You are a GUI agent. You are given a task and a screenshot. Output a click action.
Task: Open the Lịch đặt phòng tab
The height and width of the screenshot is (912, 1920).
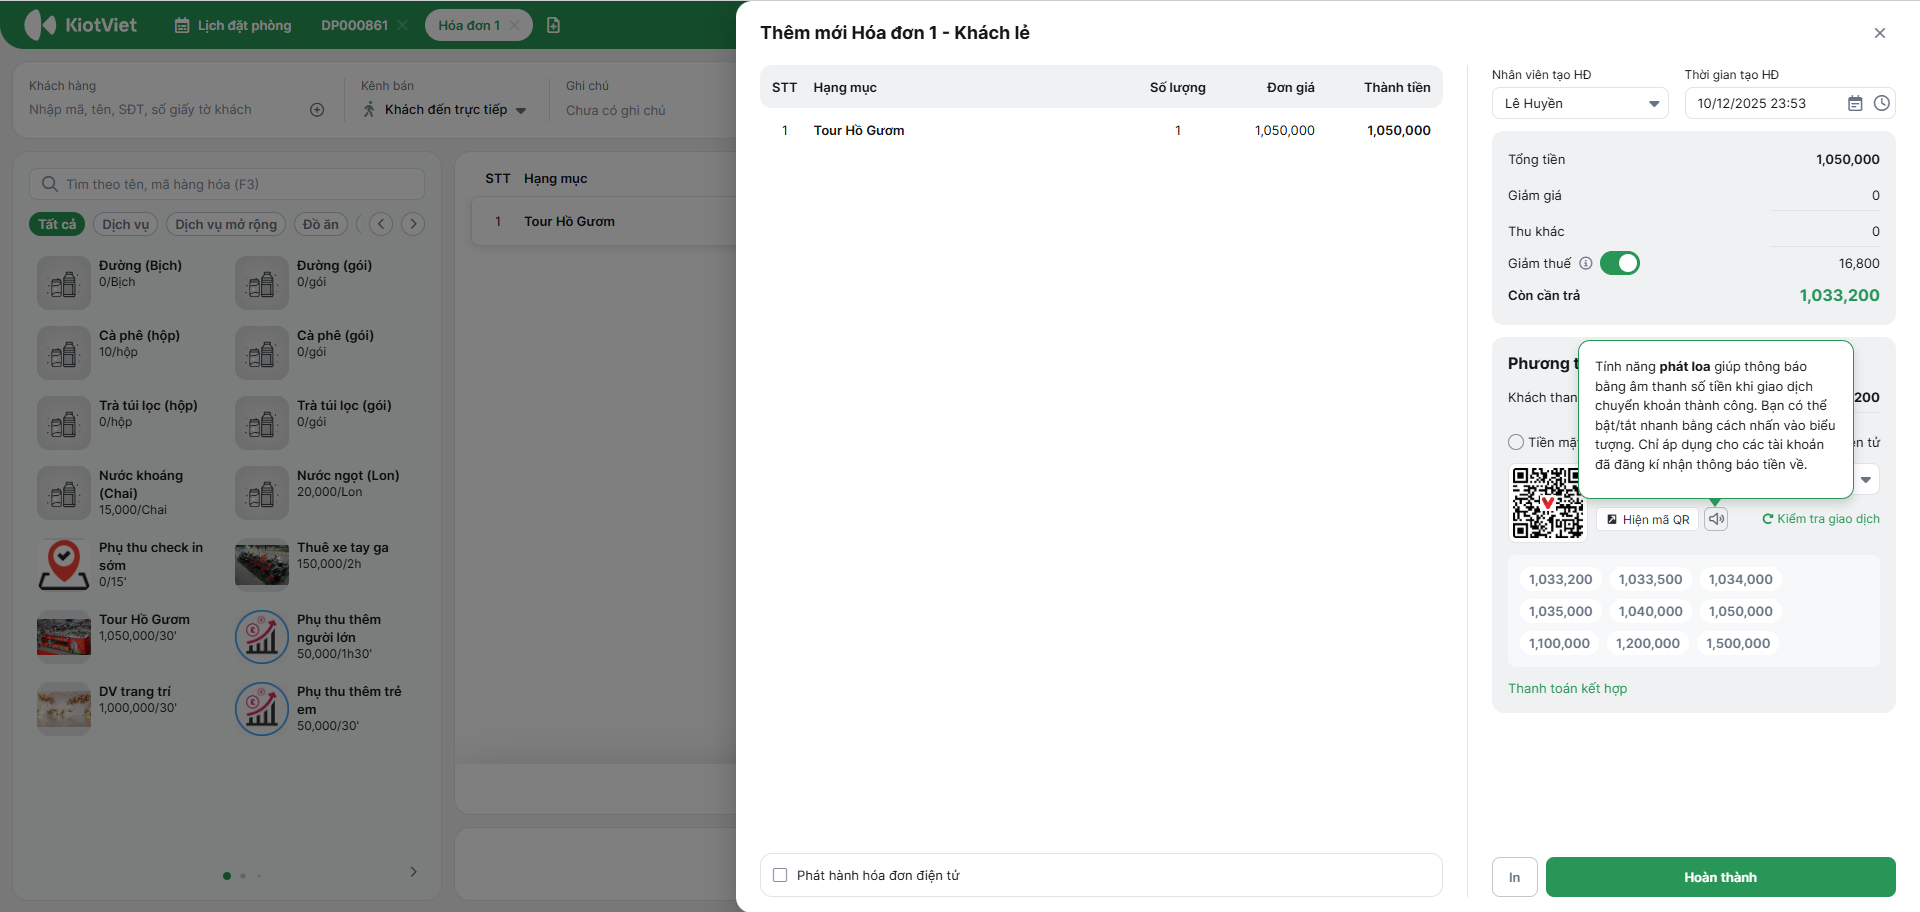click(x=233, y=25)
